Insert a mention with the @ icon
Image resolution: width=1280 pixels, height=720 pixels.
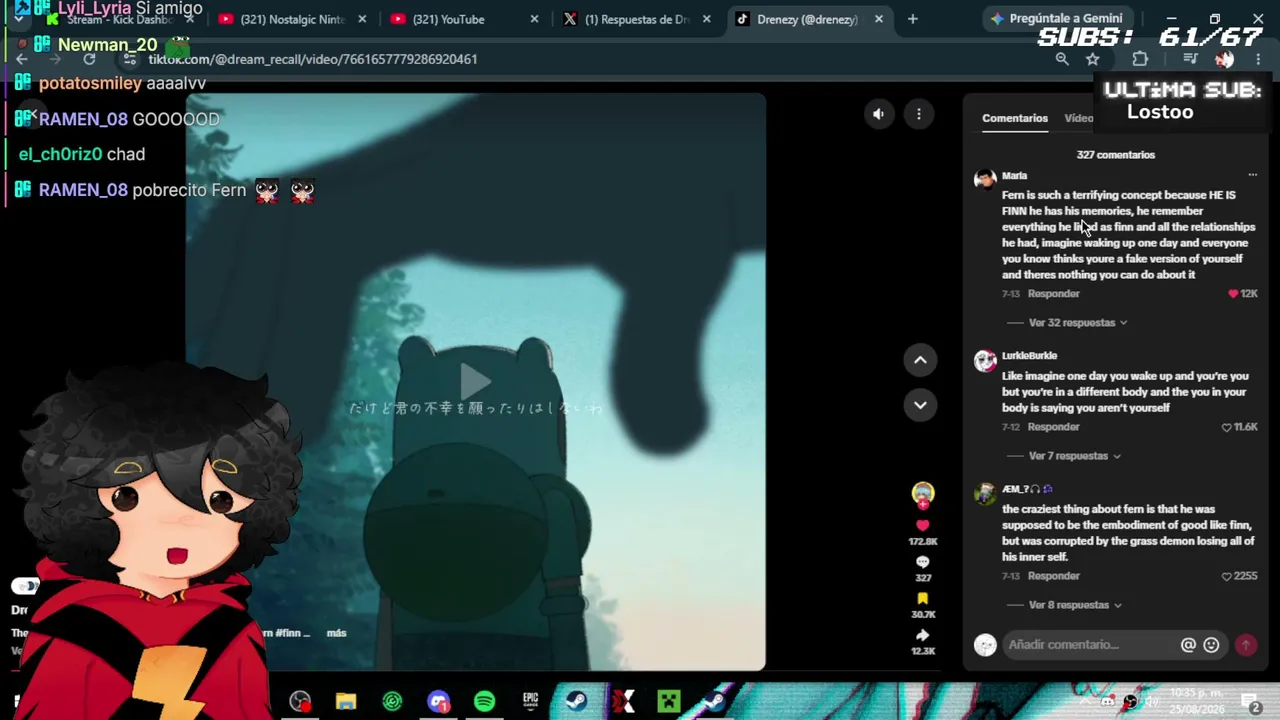pyautogui.click(x=1188, y=645)
